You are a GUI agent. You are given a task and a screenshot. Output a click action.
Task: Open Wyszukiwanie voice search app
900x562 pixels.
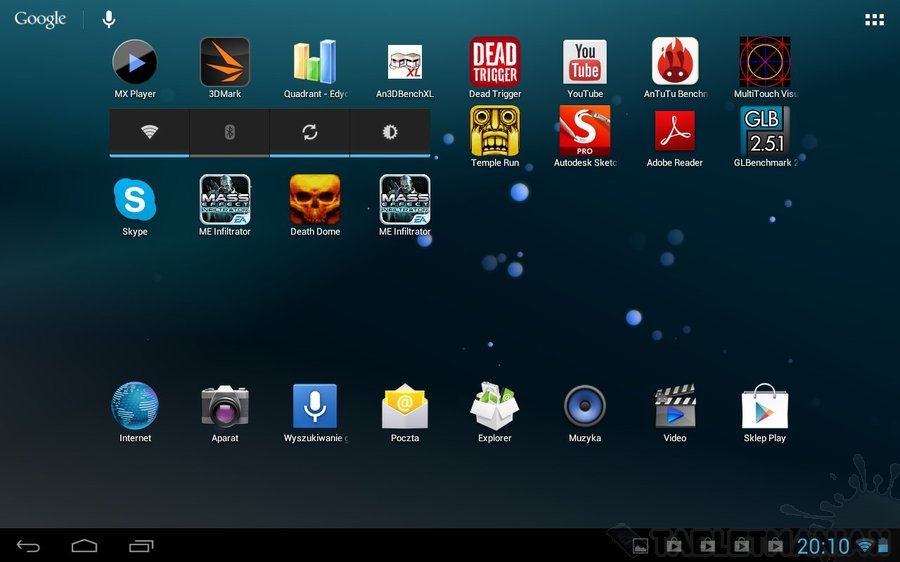coord(315,406)
